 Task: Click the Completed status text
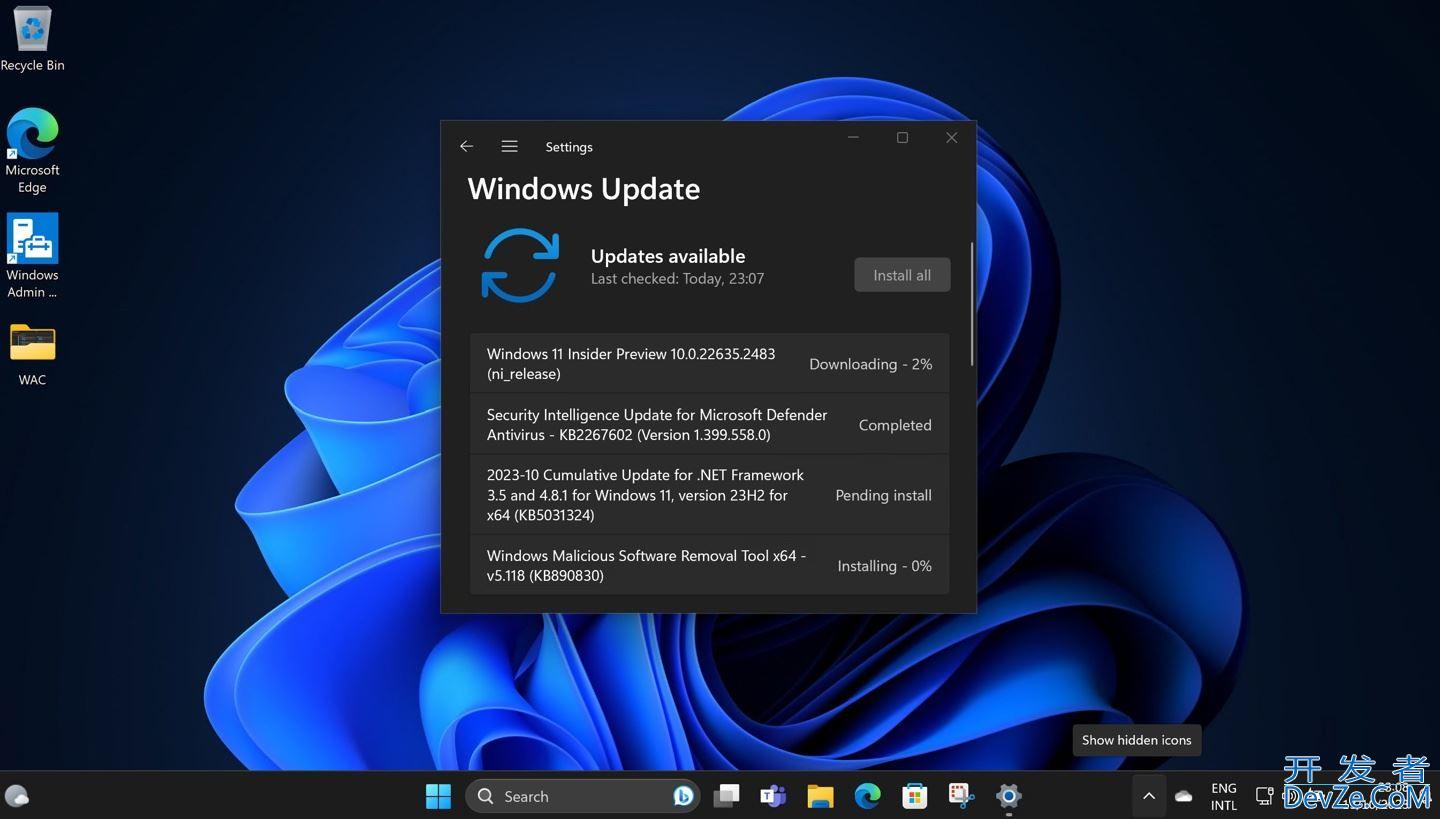[x=895, y=425]
